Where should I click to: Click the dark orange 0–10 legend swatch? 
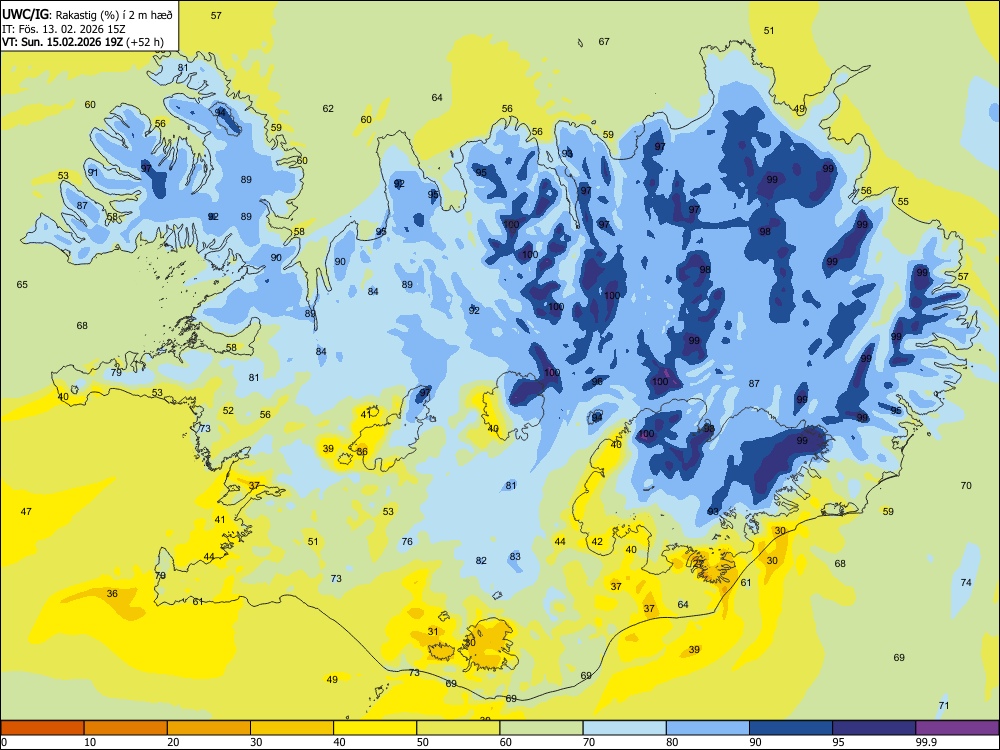(43, 728)
